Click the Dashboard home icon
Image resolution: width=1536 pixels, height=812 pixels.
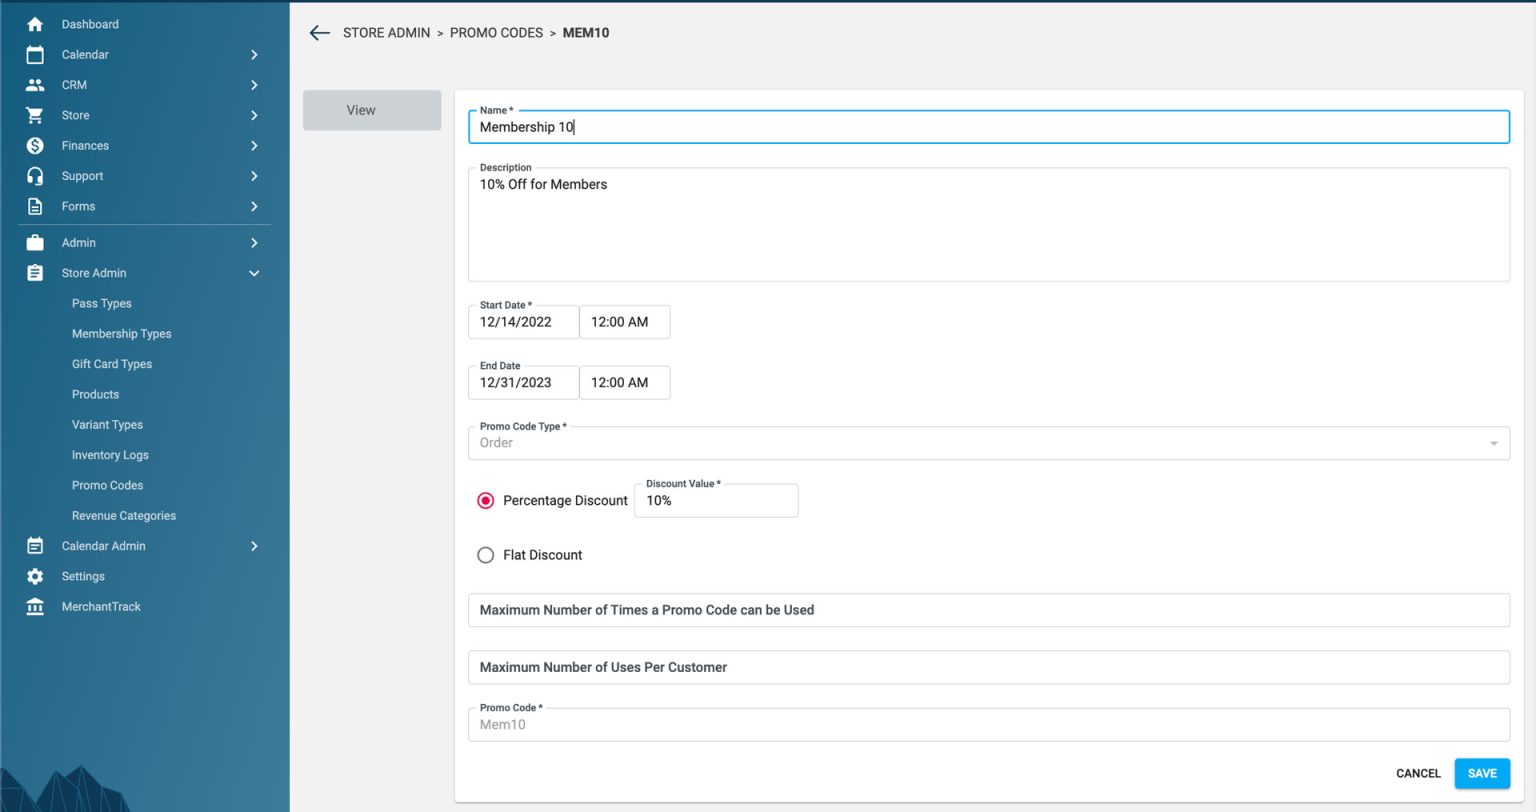(x=35, y=24)
